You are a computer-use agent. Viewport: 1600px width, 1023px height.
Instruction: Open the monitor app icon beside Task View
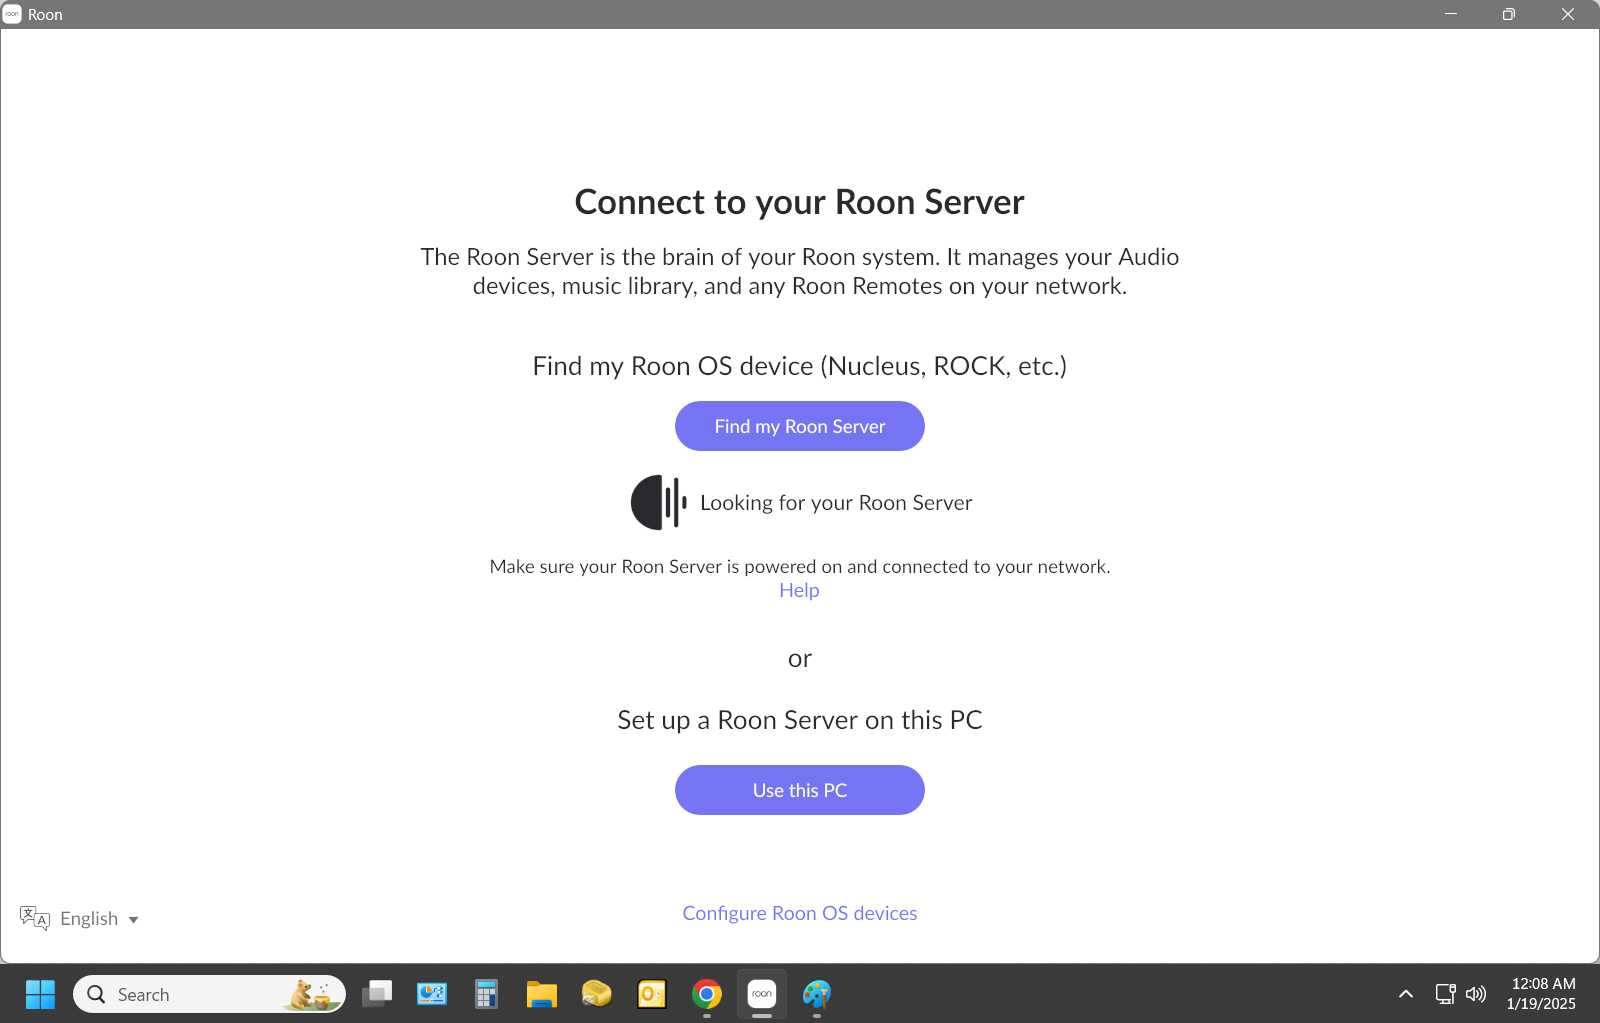pyautogui.click(x=432, y=994)
